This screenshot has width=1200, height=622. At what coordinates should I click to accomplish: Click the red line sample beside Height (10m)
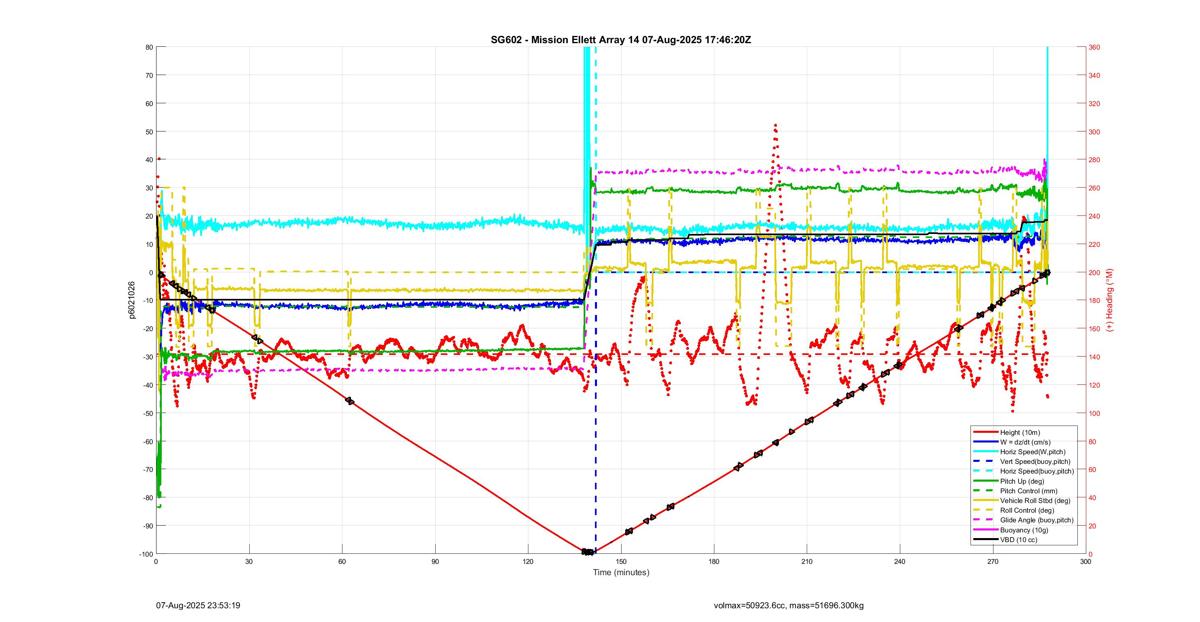pos(985,432)
